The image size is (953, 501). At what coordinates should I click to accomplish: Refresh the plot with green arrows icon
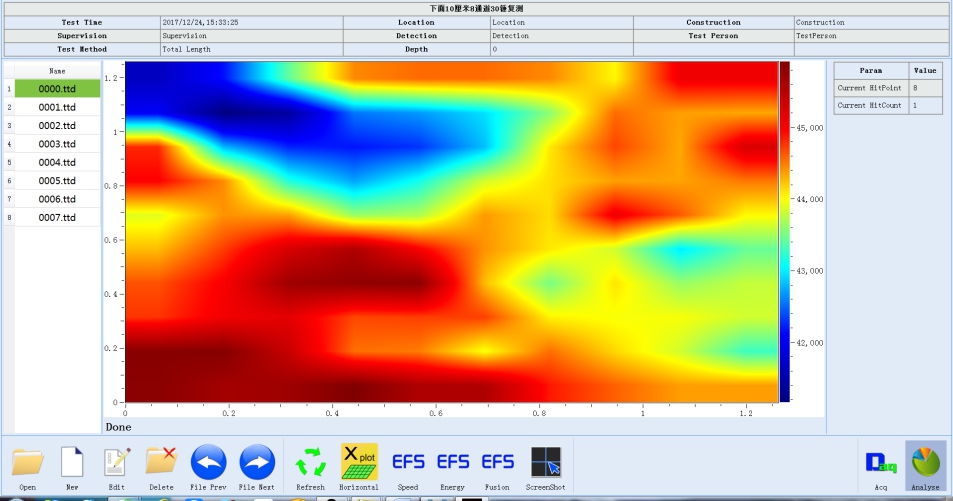point(311,462)
